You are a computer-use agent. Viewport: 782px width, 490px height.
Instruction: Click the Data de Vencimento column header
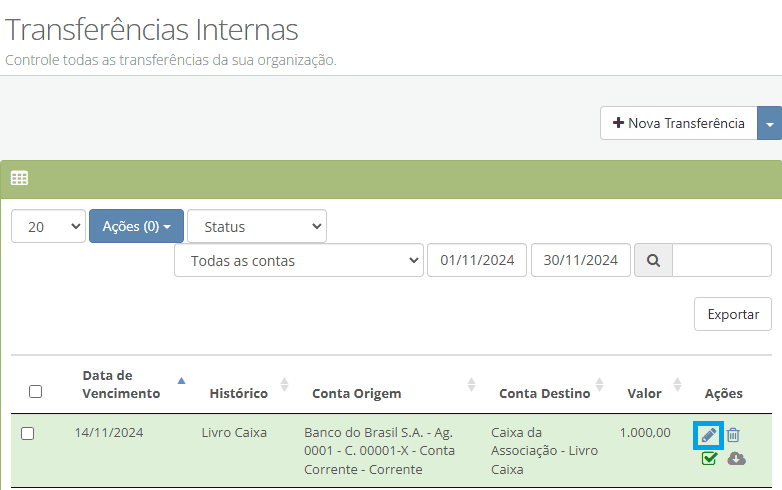click(x=121, y=384)
